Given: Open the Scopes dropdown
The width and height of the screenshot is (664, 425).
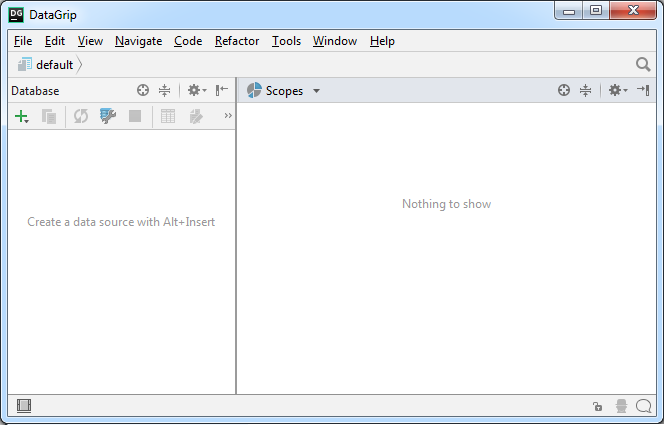Looking at the screenshot, I should (283, 90).
